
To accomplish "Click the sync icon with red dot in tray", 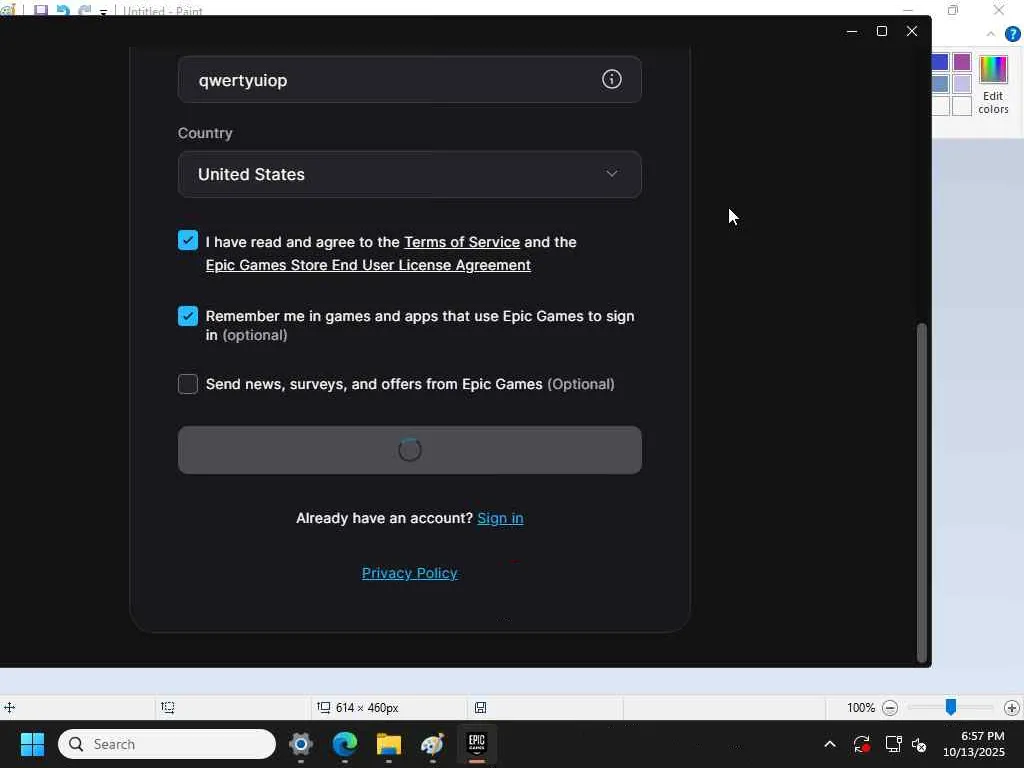I will click(x=861, y=744).
